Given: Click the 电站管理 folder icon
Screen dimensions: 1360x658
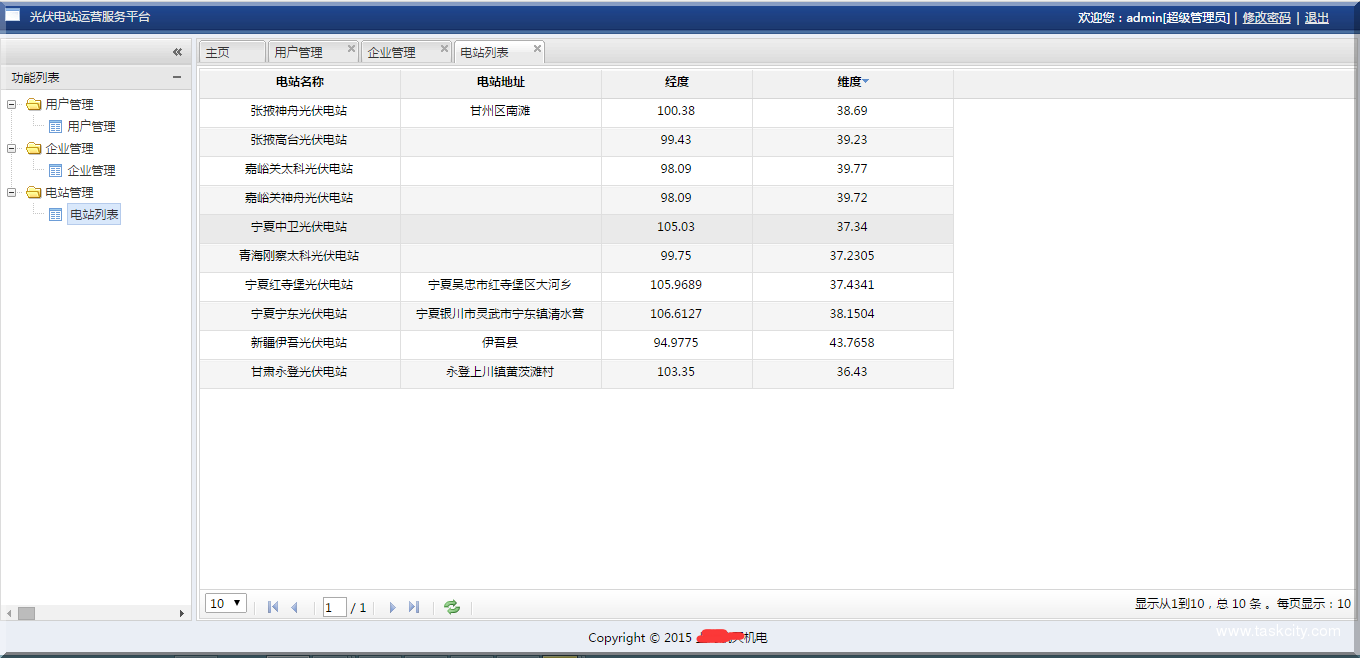Looking at the screenshot, I should pyautogui.click(x=33, y=192).
